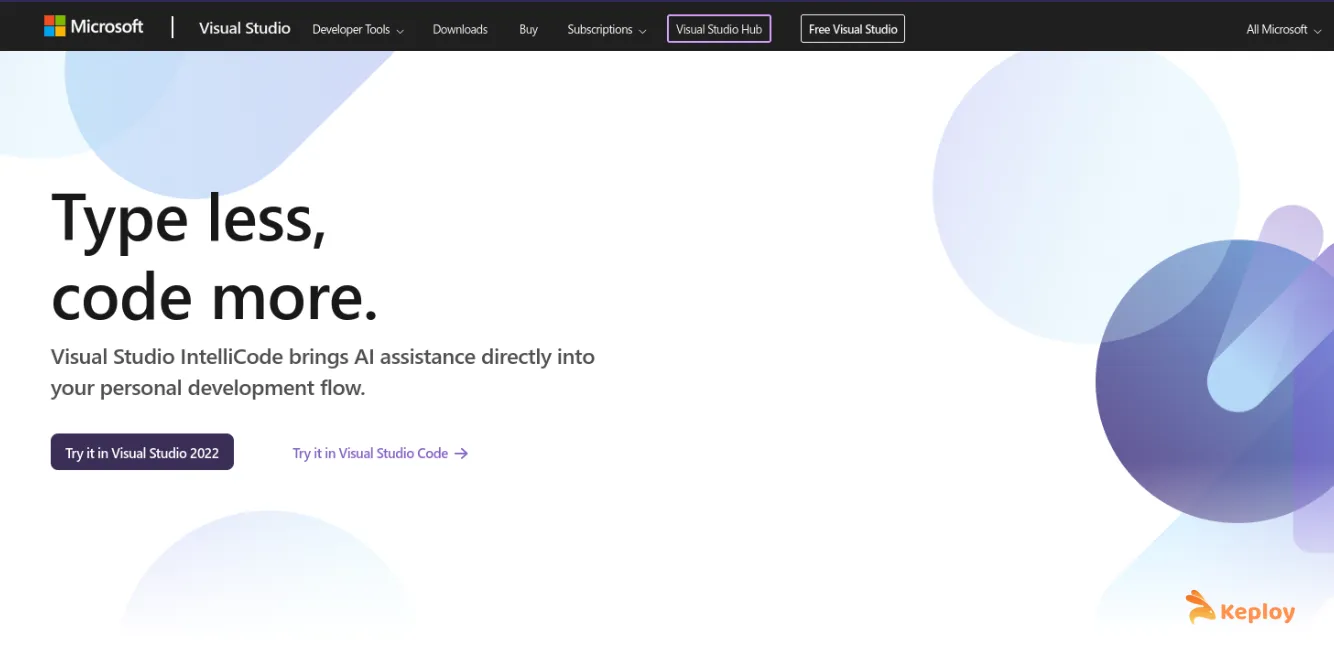The image size is (1334, 666).
Task: Follow Try it in Visual Studio Code link
Action: (380, 453)
